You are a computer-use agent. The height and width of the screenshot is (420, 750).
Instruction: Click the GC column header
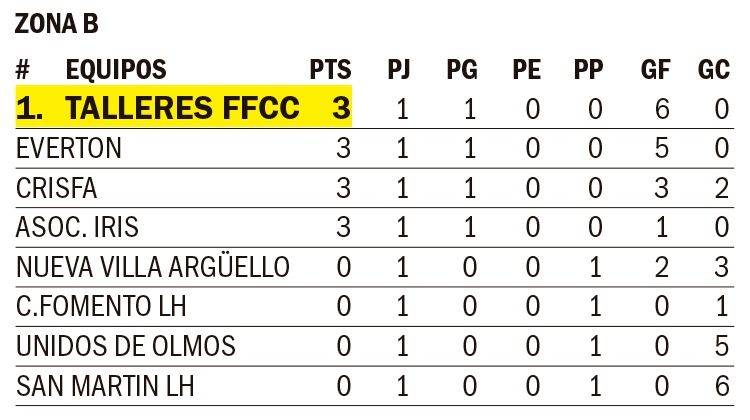click(x=714, y=70)
